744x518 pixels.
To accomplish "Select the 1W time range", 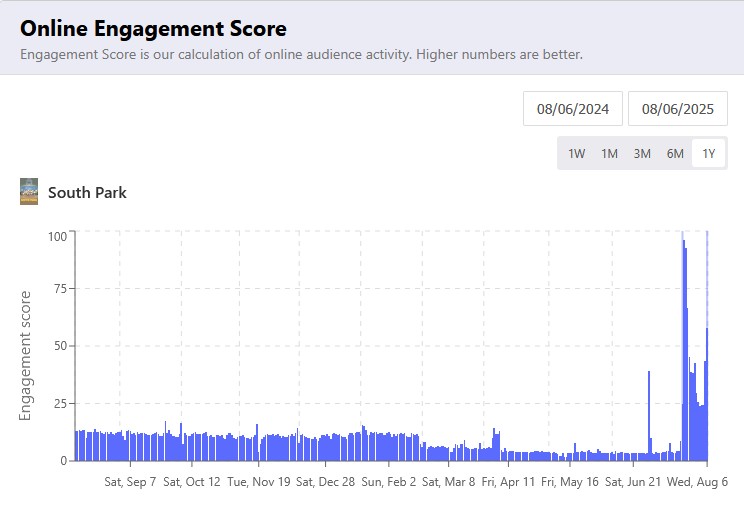I will click(x=577, y=154).
